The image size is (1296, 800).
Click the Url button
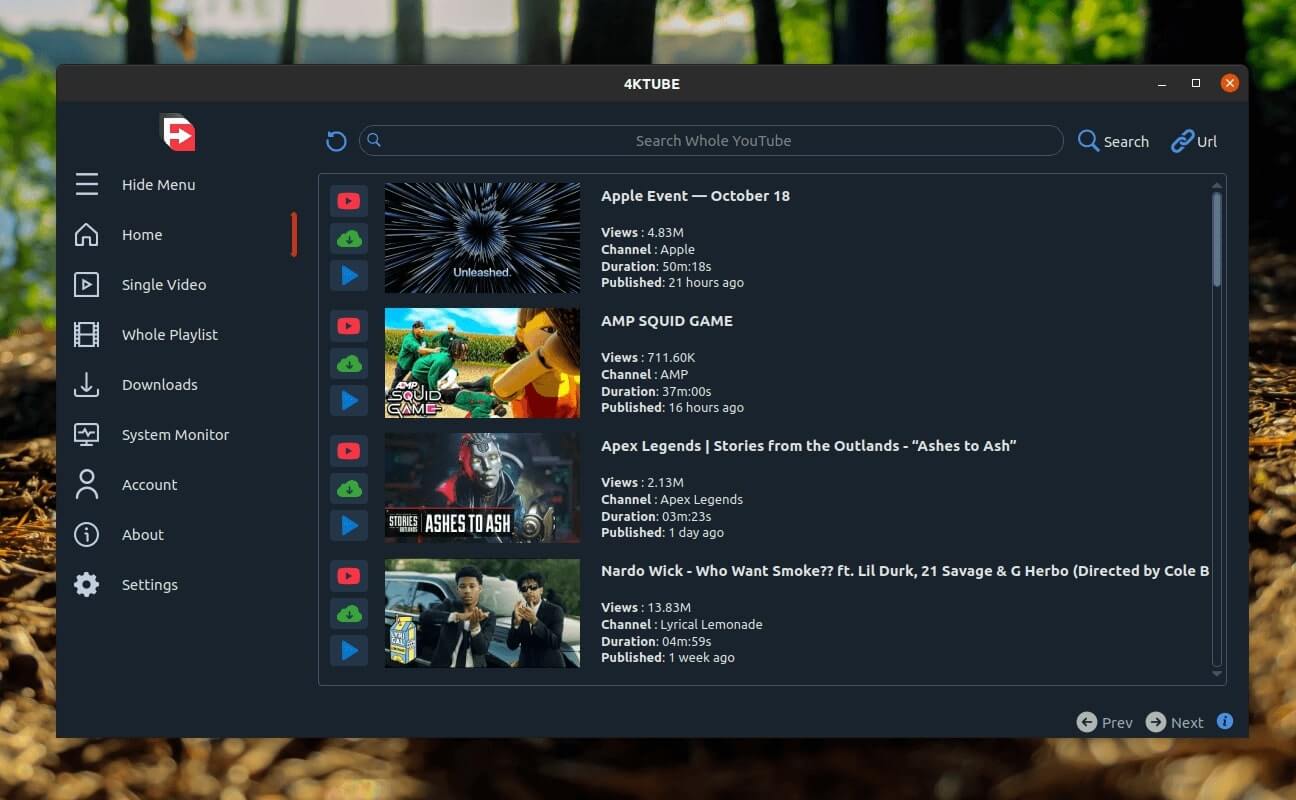[1194, 142]
